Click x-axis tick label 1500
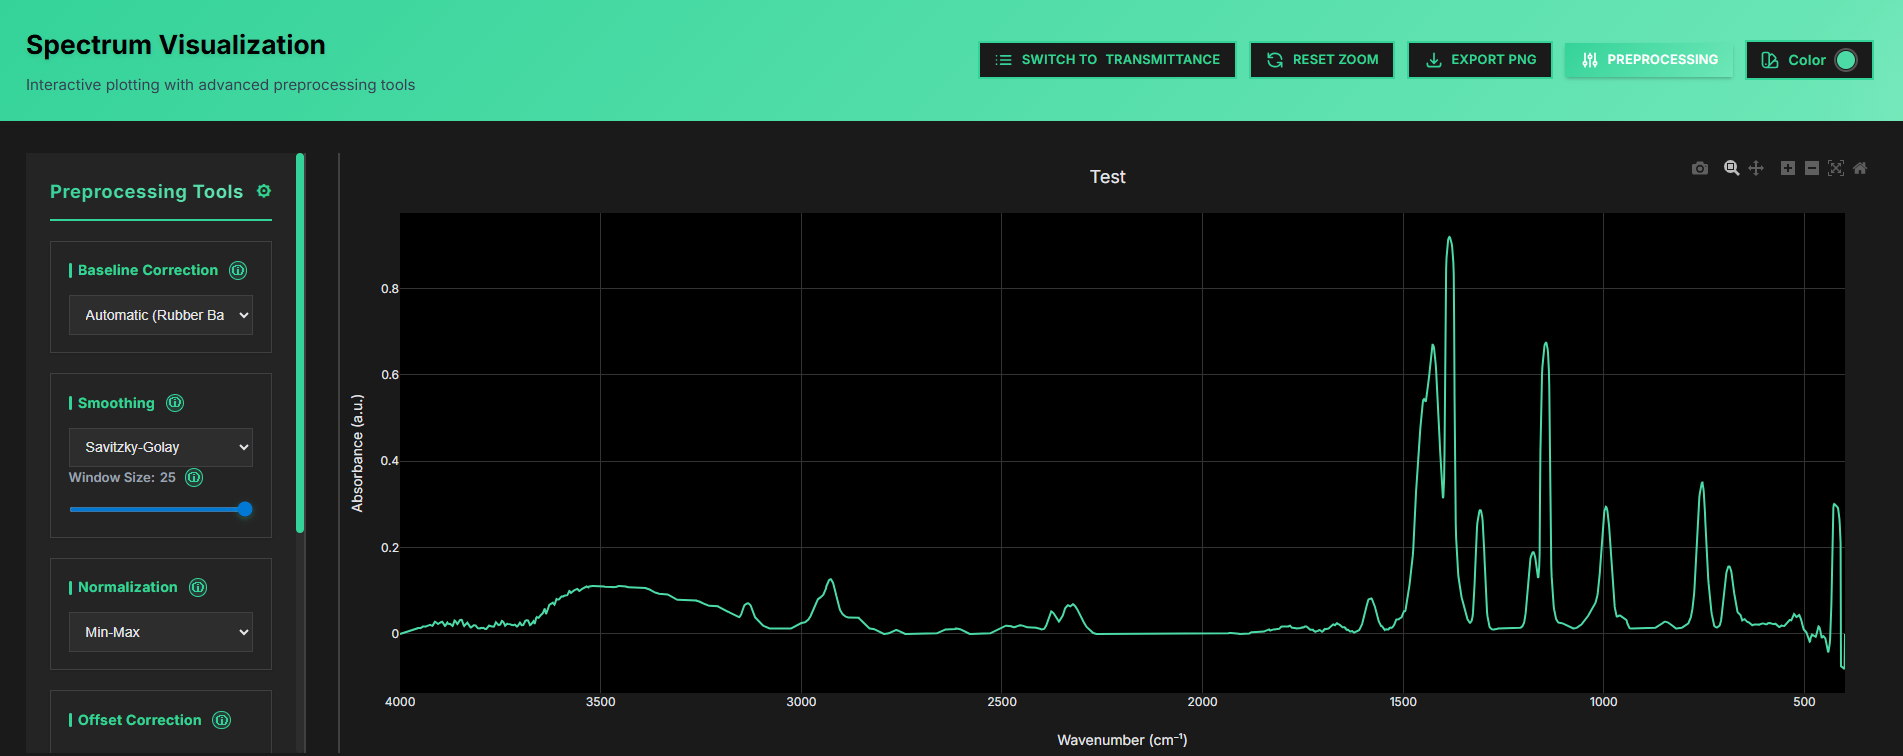This screenshot has width=1903, height=756. tap(1403, 702)
